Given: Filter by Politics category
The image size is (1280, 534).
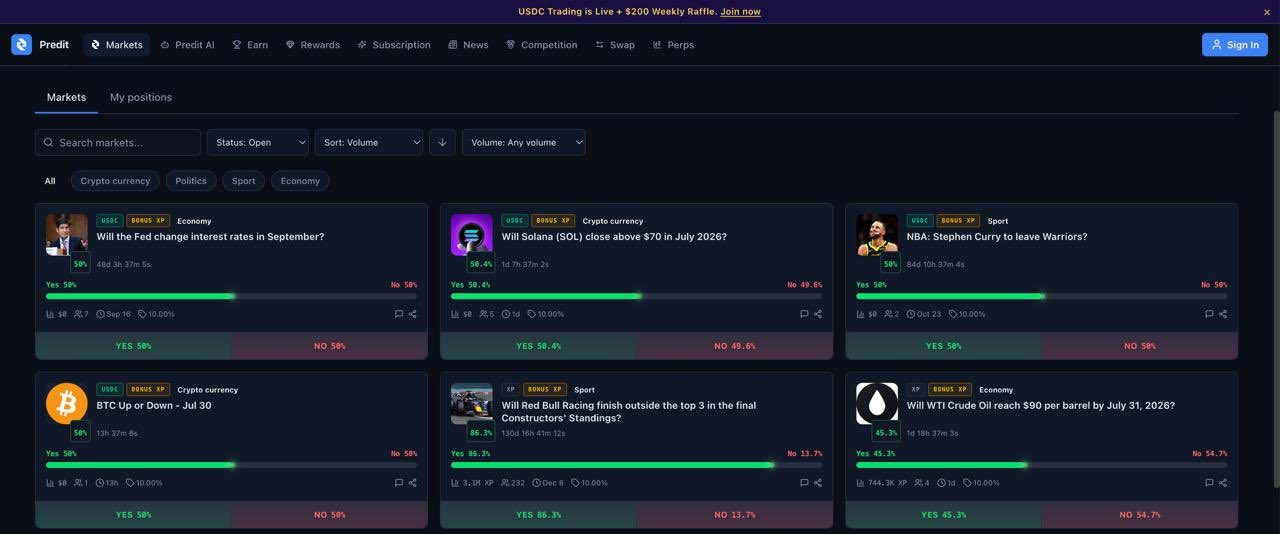Looking at the screenshot, I should 191,181.
